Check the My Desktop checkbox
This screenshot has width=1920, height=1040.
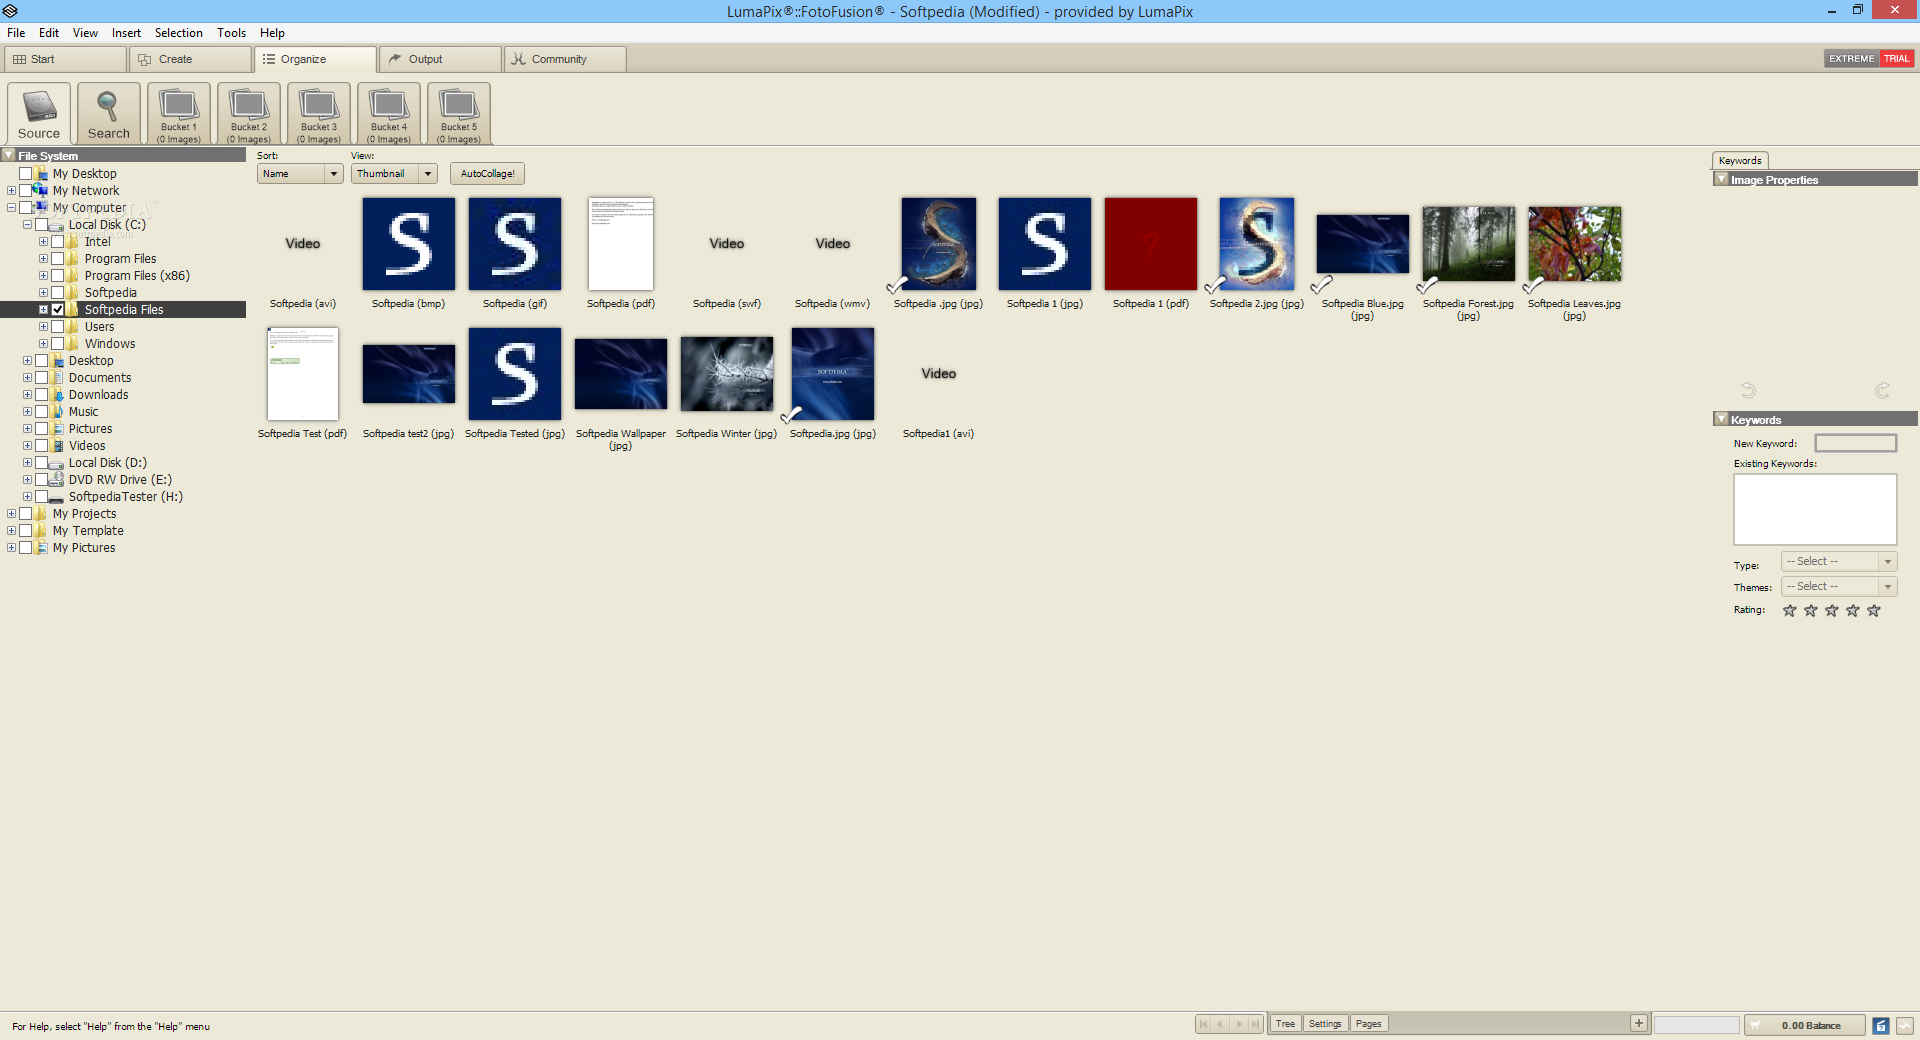26,174
